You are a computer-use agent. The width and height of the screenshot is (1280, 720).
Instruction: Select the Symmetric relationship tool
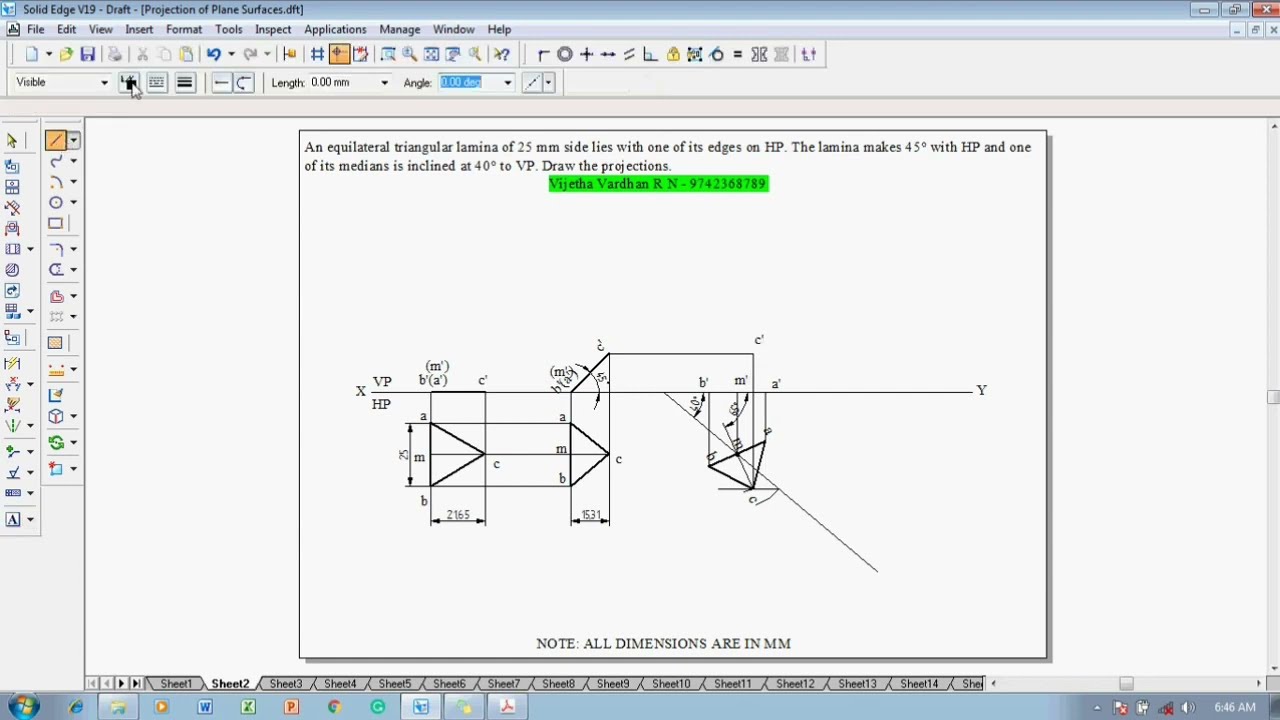coord(760,54)
